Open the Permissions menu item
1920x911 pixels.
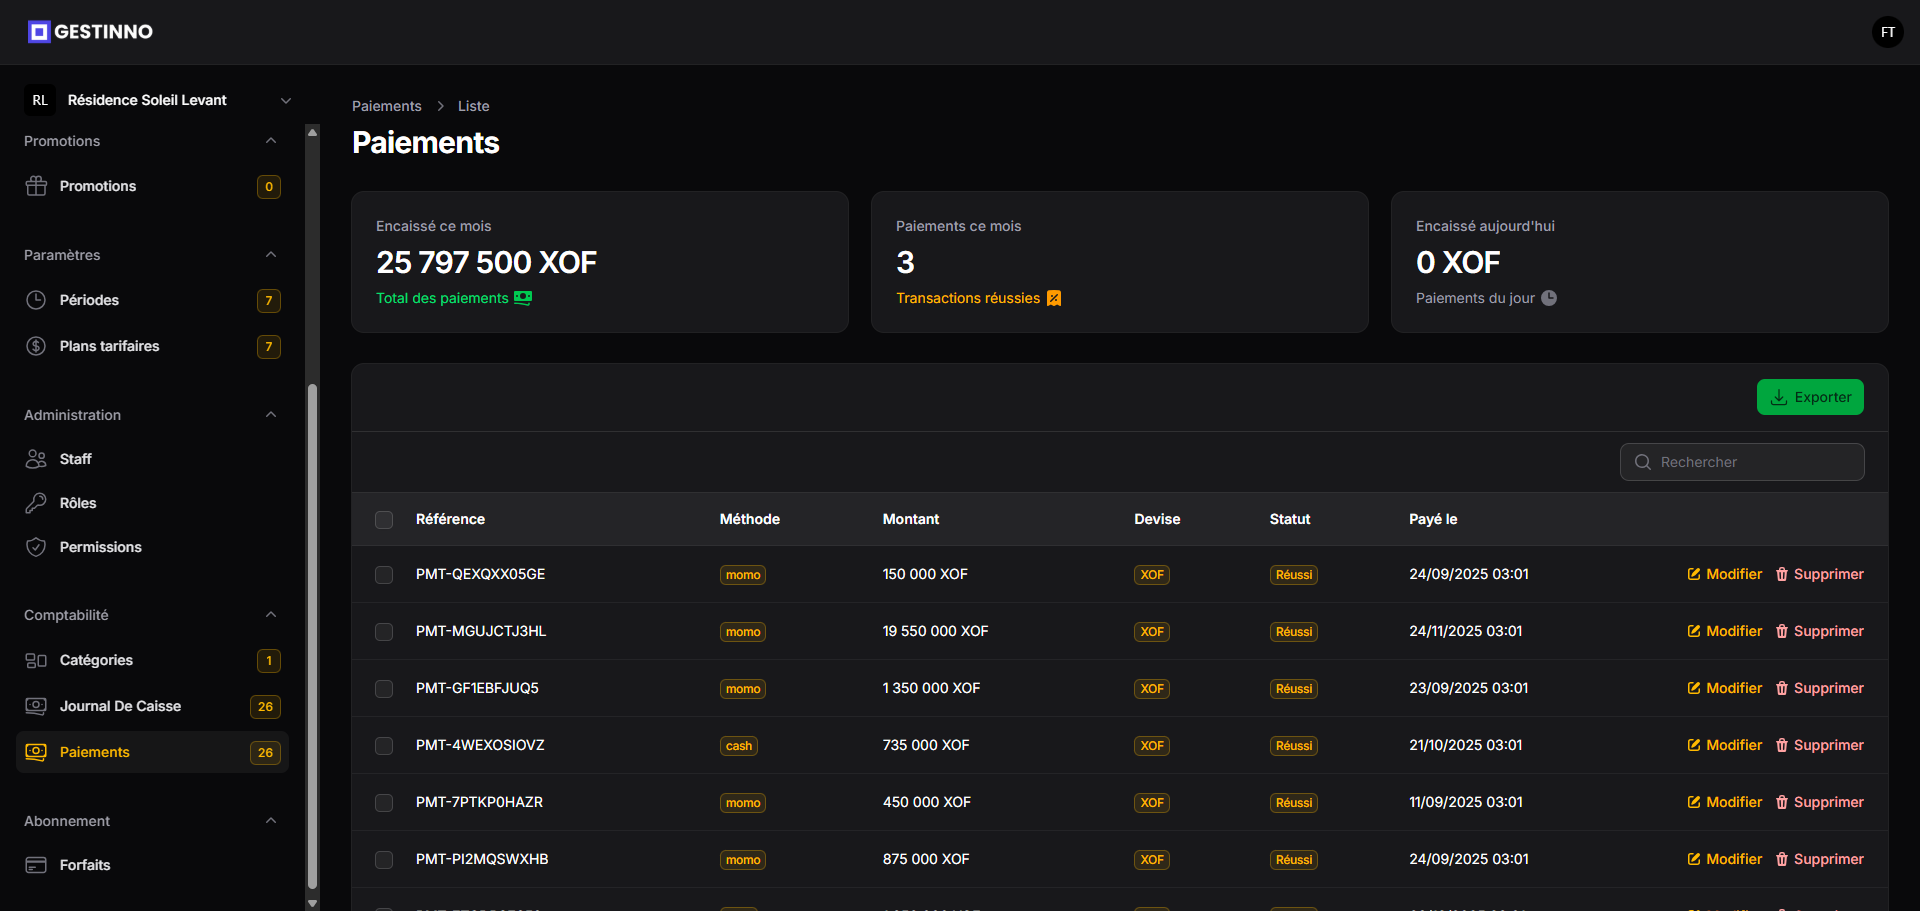click(152, 547)
